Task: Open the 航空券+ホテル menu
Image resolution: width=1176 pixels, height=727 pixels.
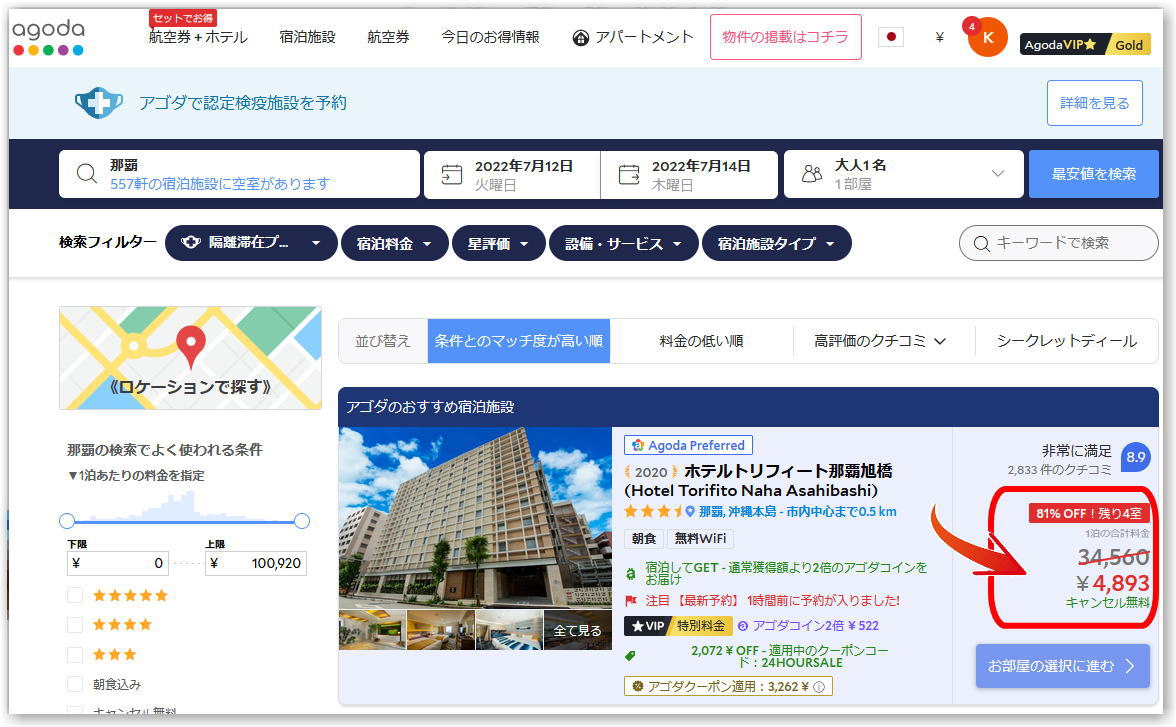Action: (198, 37)
